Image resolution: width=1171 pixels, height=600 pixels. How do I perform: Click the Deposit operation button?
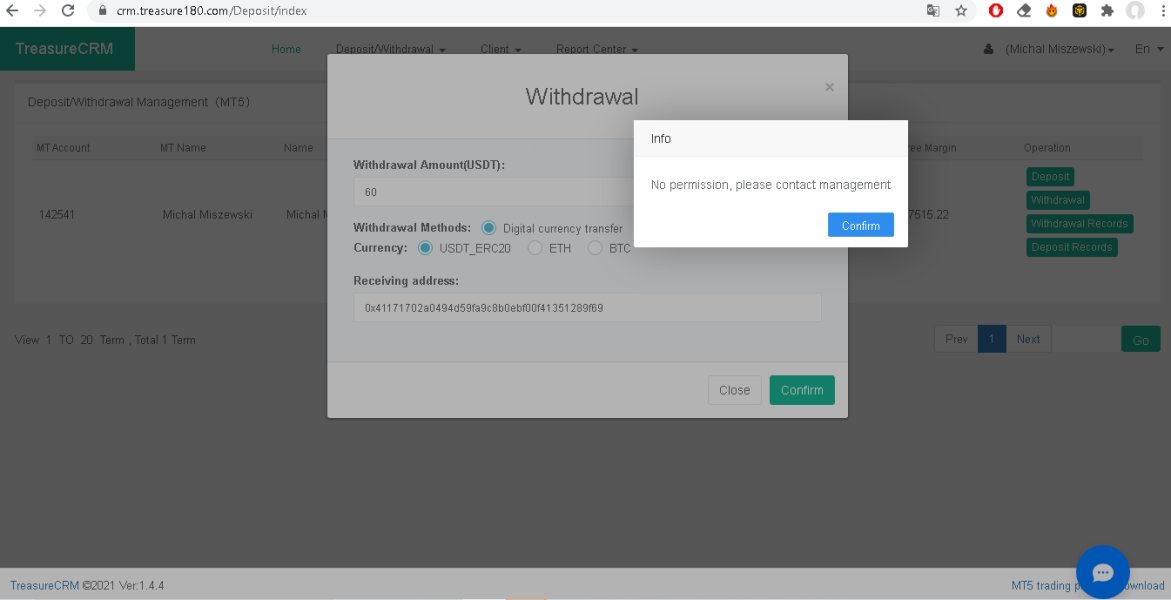(1050, 177)
